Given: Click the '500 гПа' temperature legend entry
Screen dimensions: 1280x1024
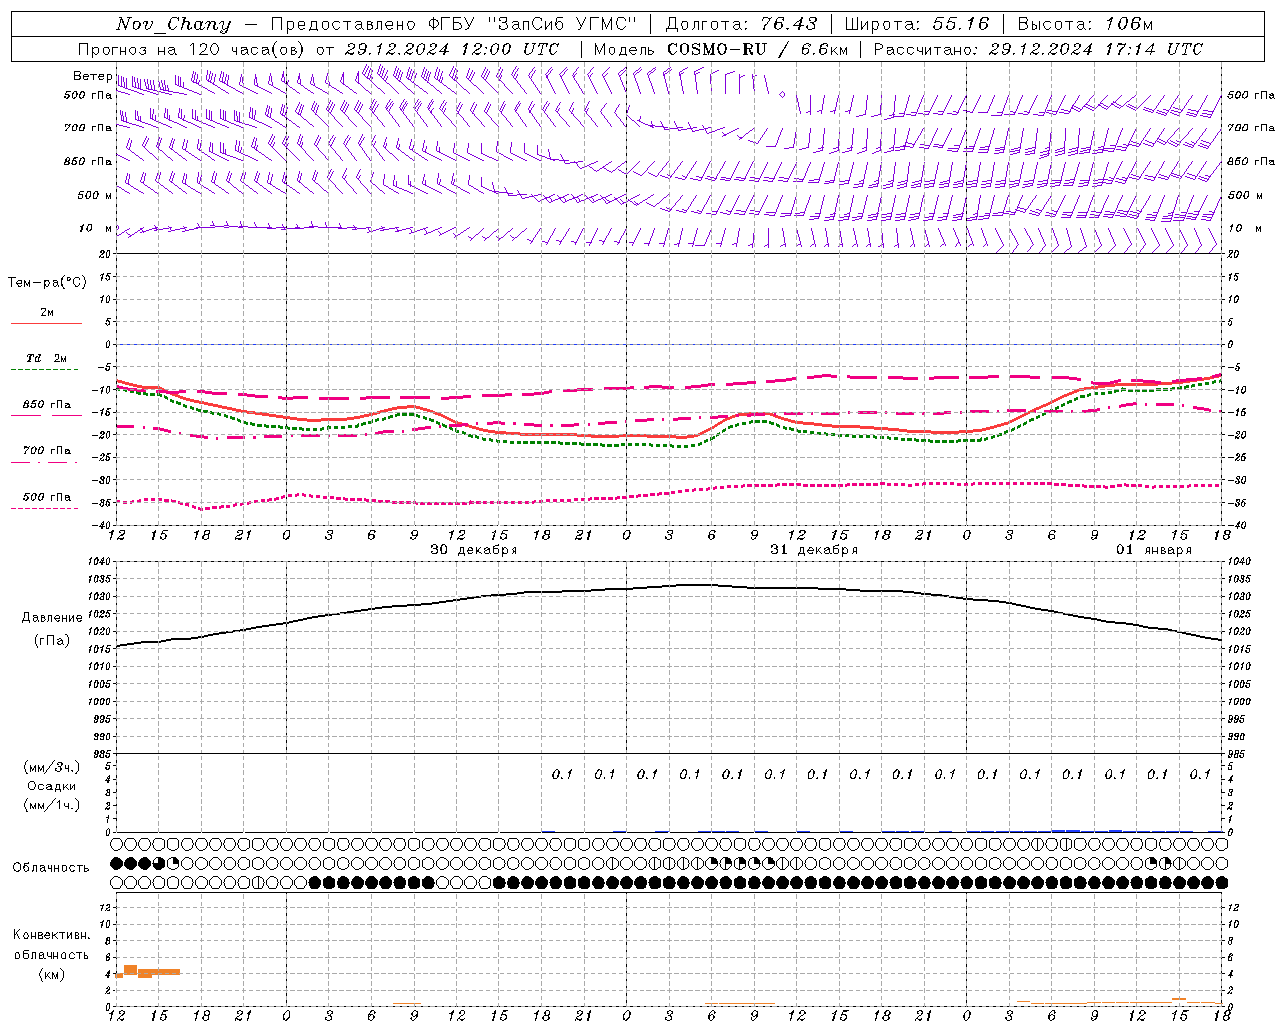Looking at the screenshot, I should pos(47,497).
